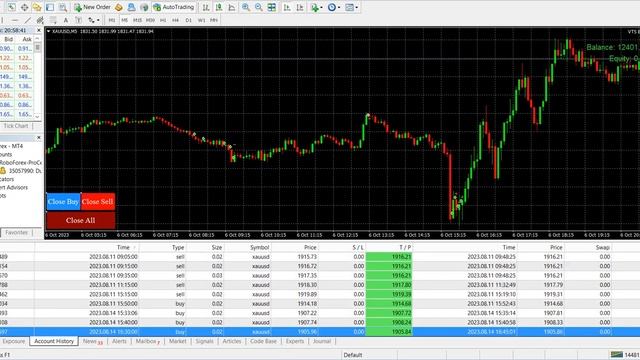Open the News tab
The image size is (640, 360).
(x=92, y=341)
